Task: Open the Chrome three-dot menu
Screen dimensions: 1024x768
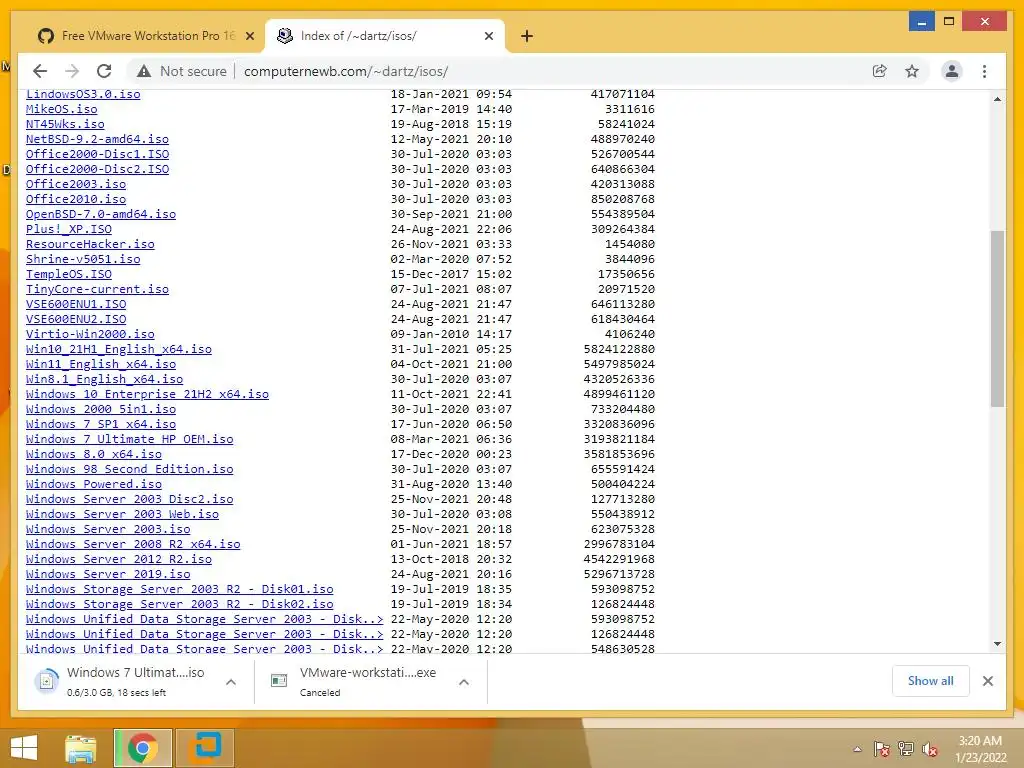Action: 984,71
